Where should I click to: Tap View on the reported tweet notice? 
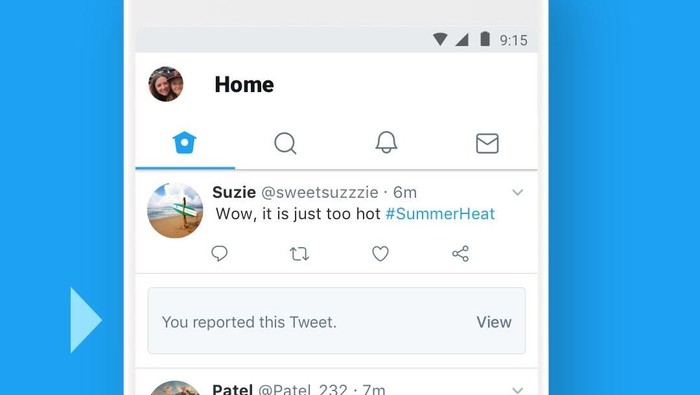point(494,322)
